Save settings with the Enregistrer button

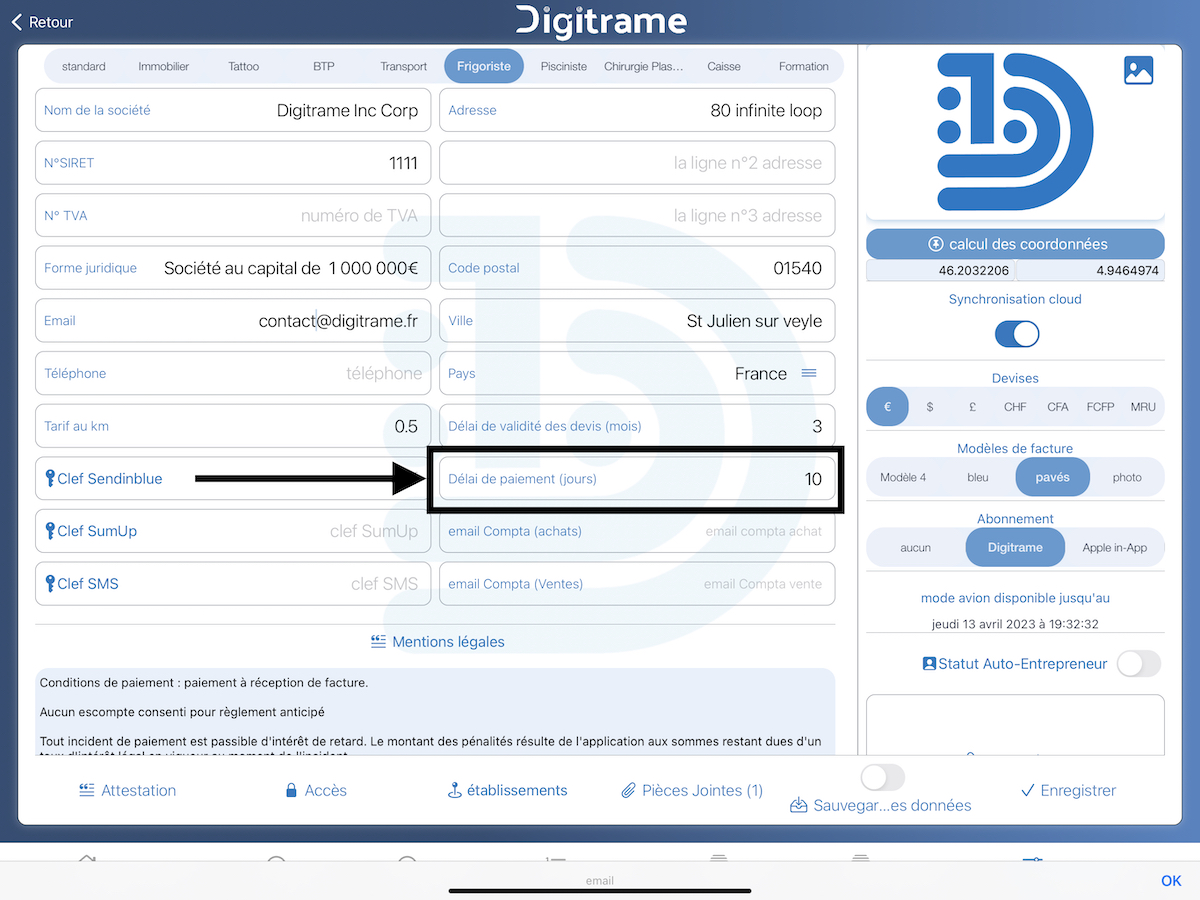(x=1068, y=790)
